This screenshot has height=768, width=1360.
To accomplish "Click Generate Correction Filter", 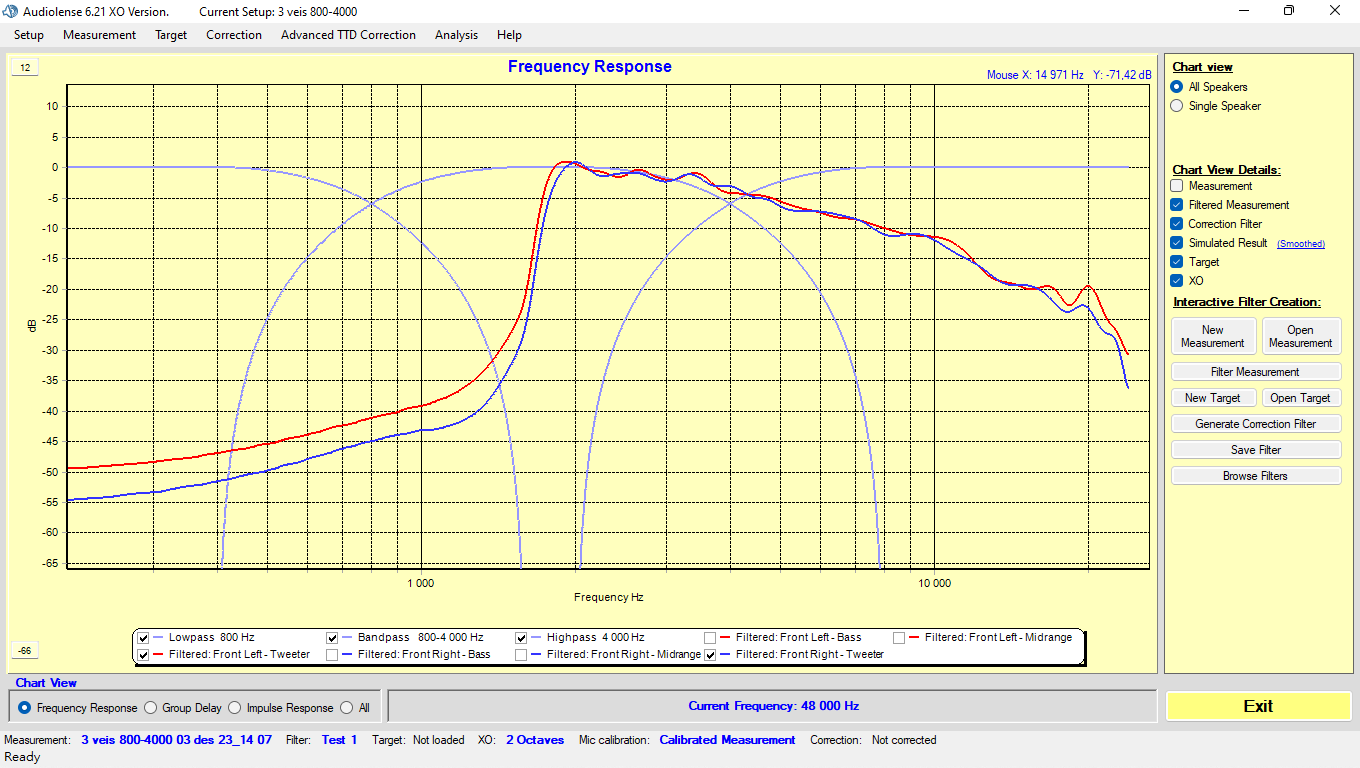I will pos(1256,424).
